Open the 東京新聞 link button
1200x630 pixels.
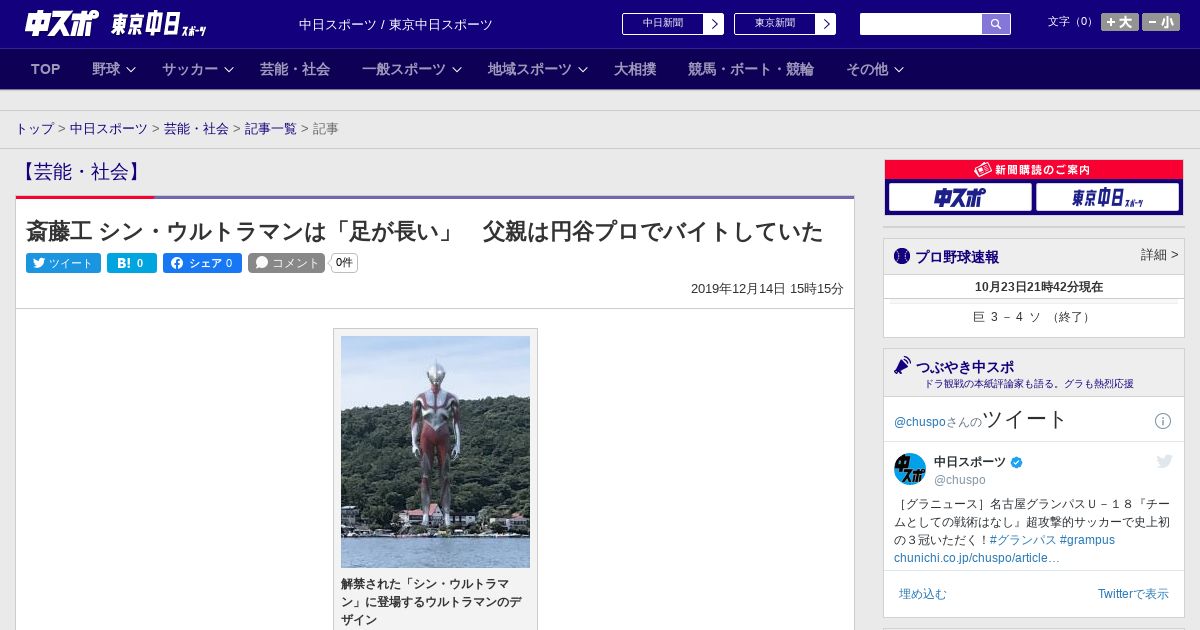tap(785, 24)
